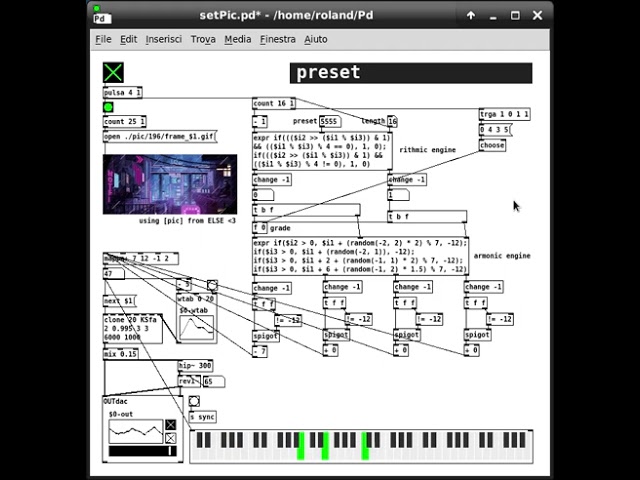Click the piano keyboard widget
The image size is (640, 480).
[361, 447]
